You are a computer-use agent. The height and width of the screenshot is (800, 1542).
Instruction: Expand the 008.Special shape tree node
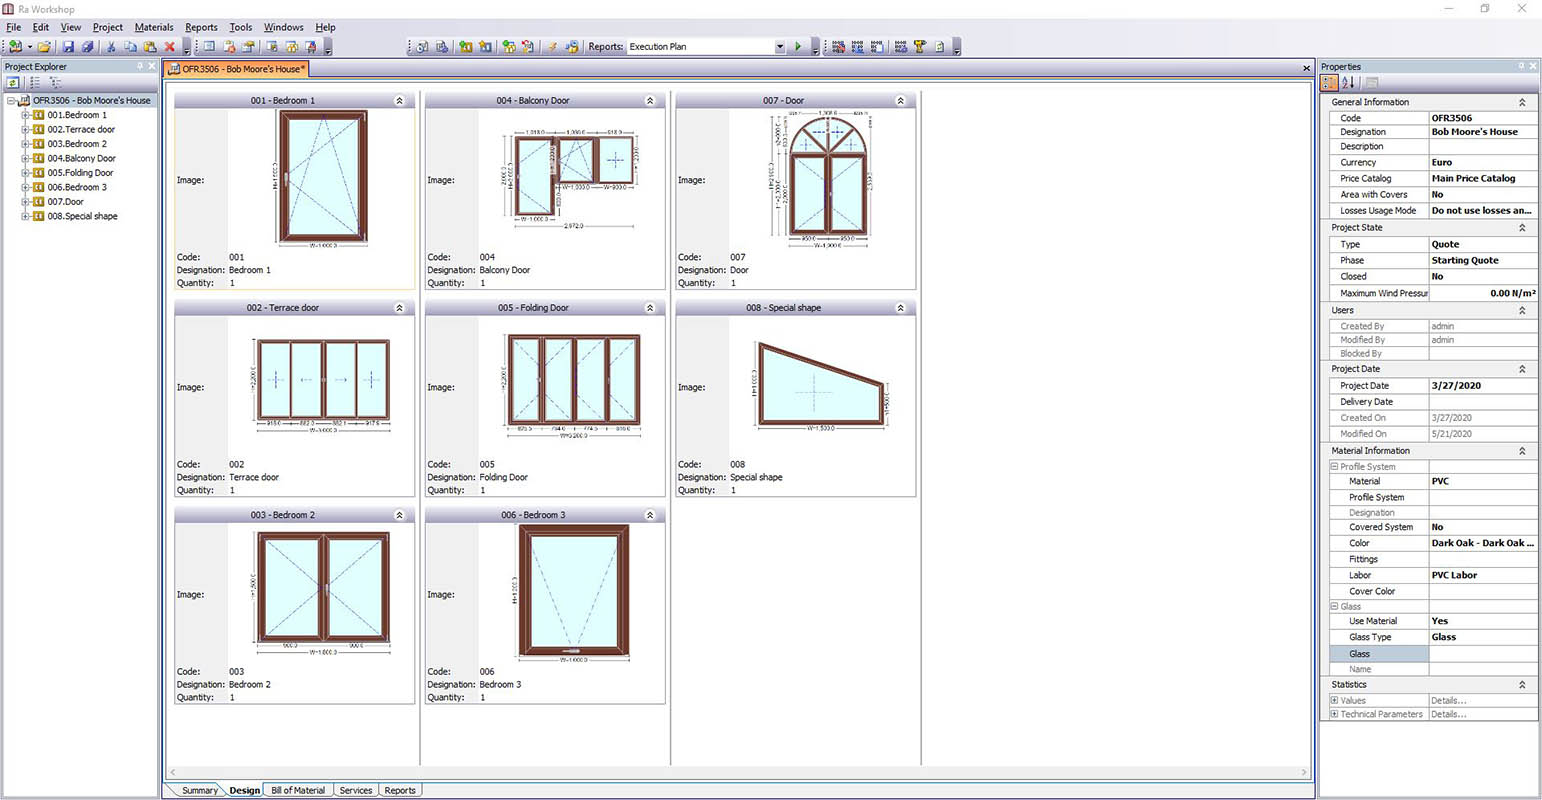(26, 216)
